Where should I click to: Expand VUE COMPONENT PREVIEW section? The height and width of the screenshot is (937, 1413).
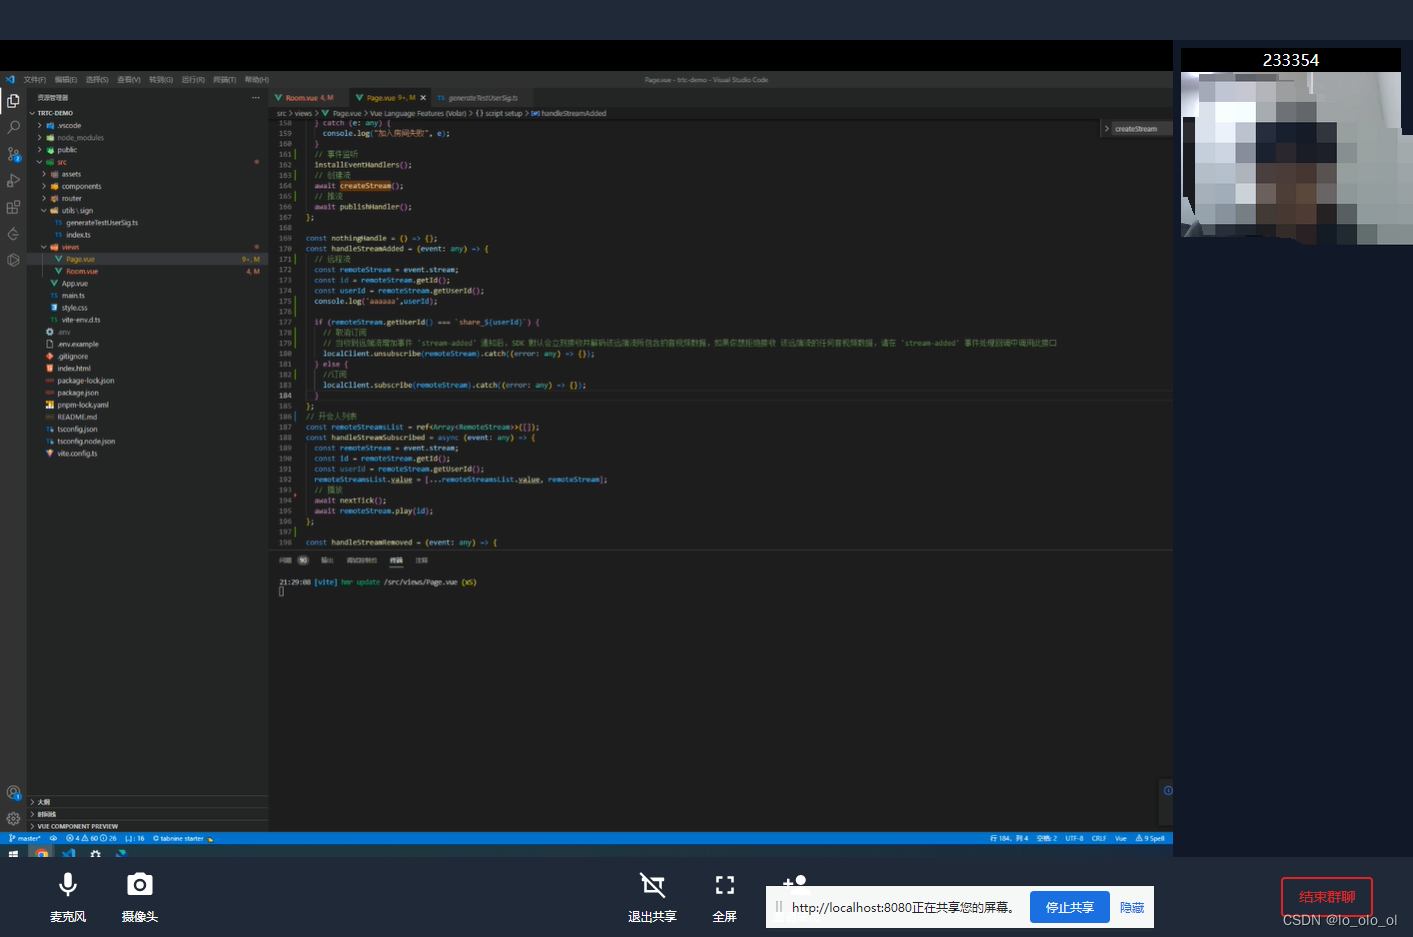pyautogui.click(x=77, y=826)
